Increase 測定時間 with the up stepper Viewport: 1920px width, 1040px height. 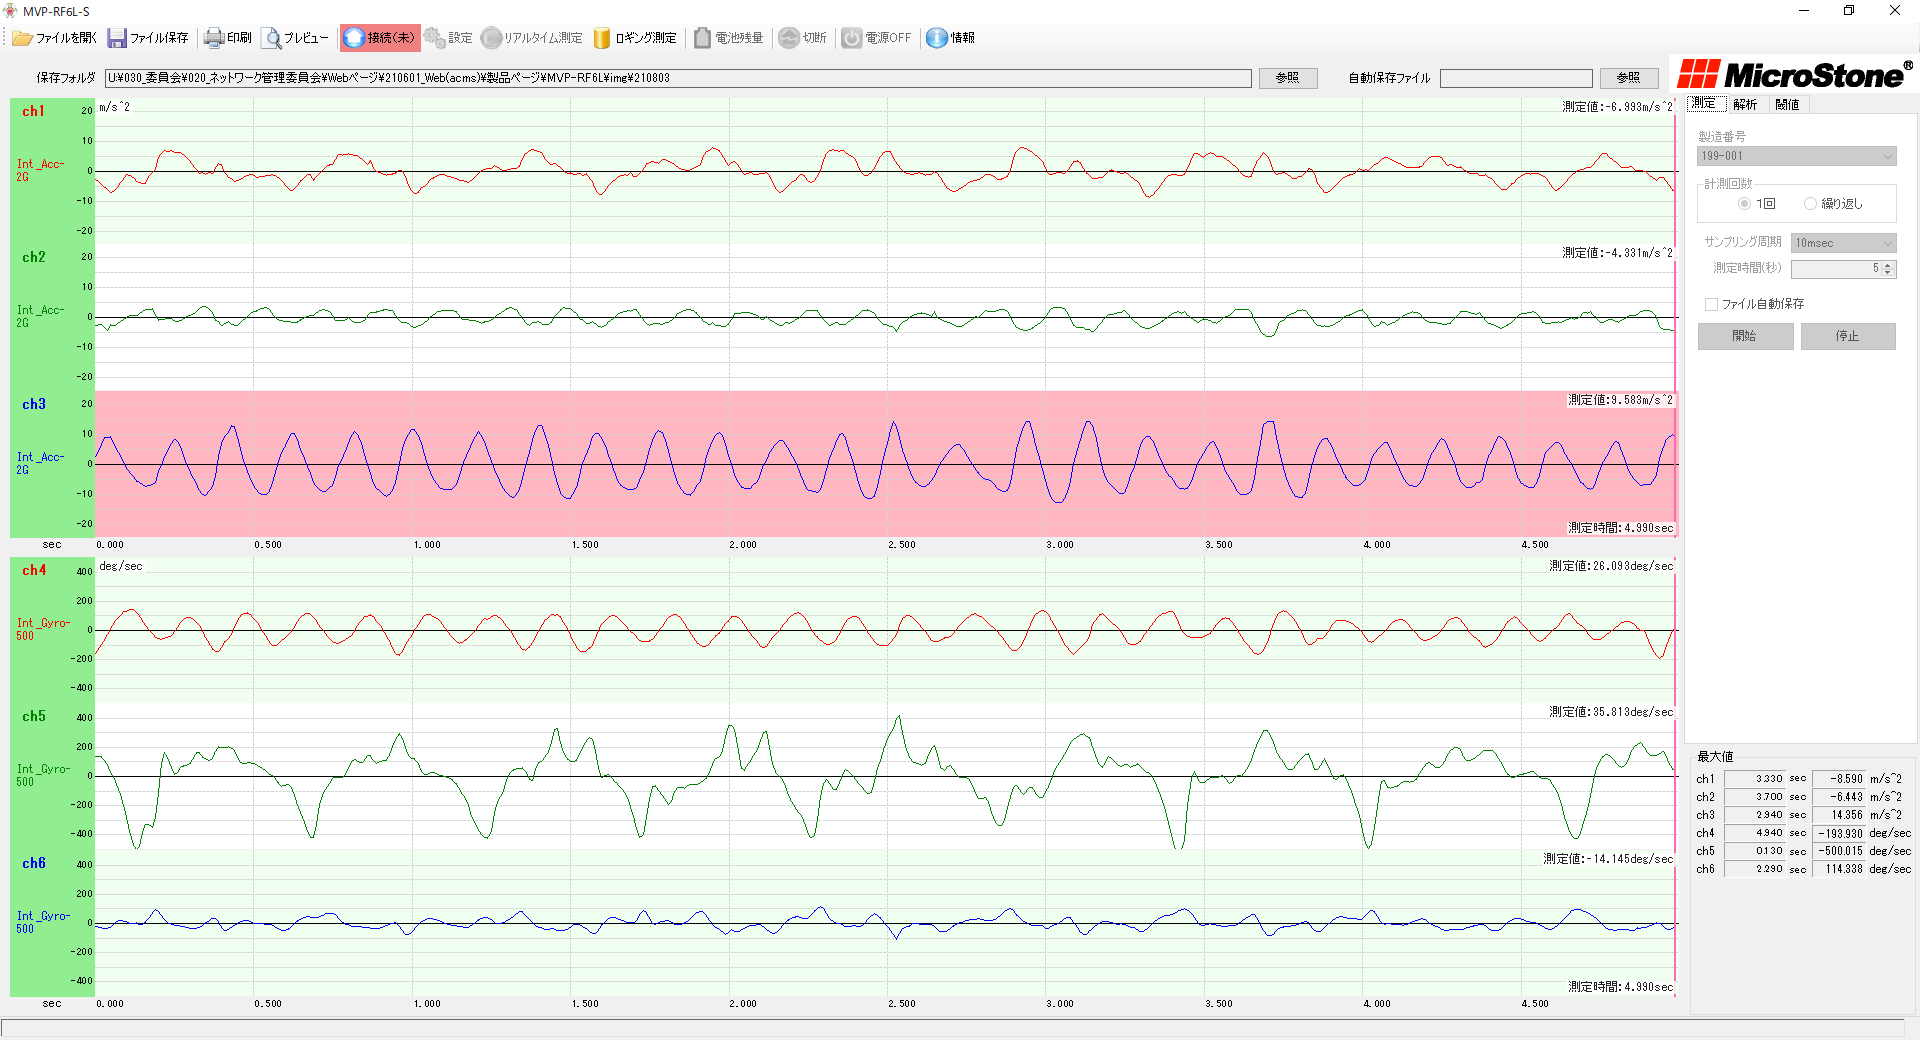coord(1888,265)
